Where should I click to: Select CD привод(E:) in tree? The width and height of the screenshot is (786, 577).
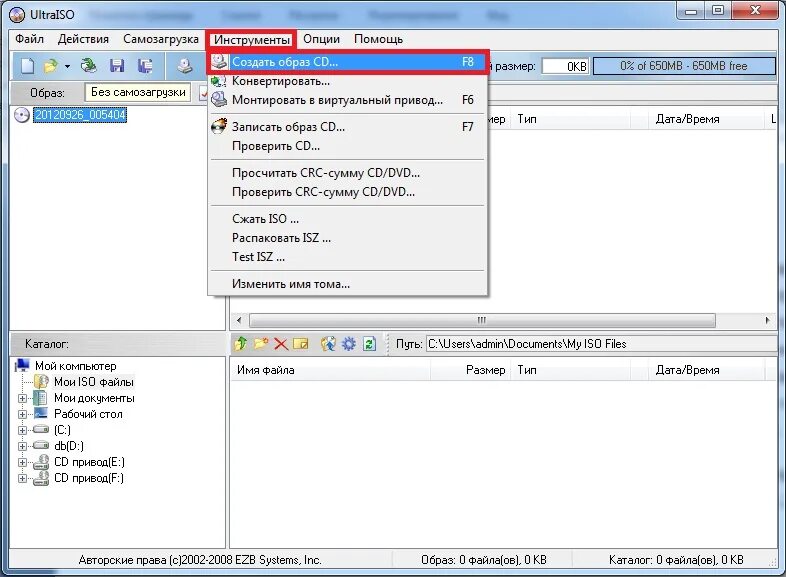89,462
